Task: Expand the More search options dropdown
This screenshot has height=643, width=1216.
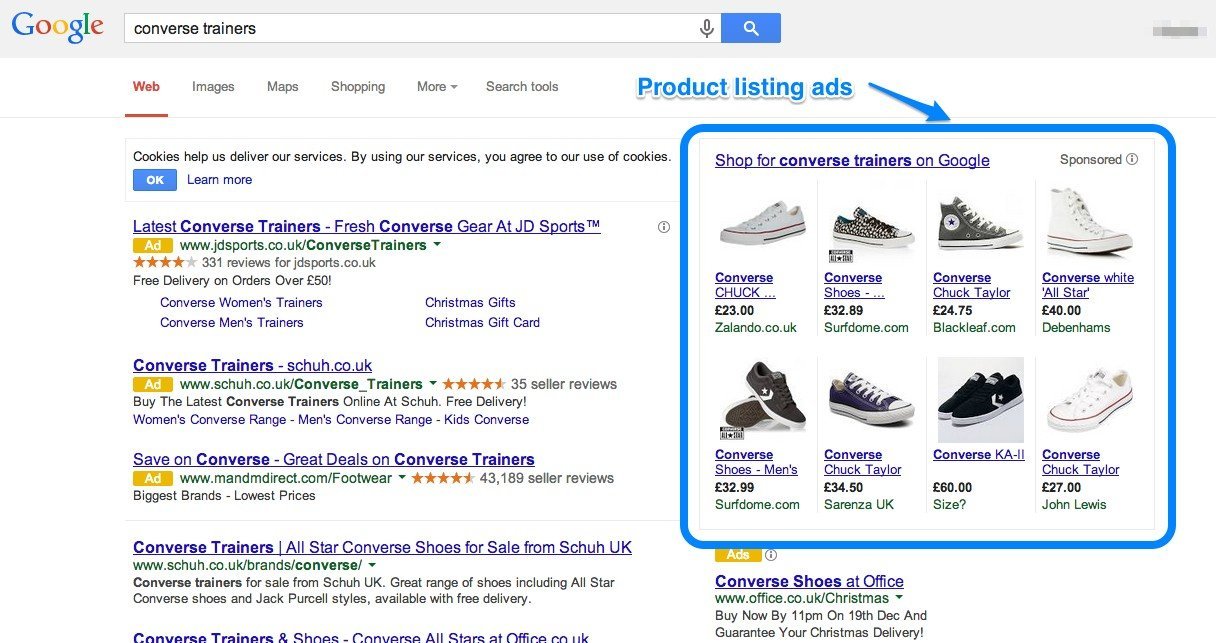Action: (436, 87)
